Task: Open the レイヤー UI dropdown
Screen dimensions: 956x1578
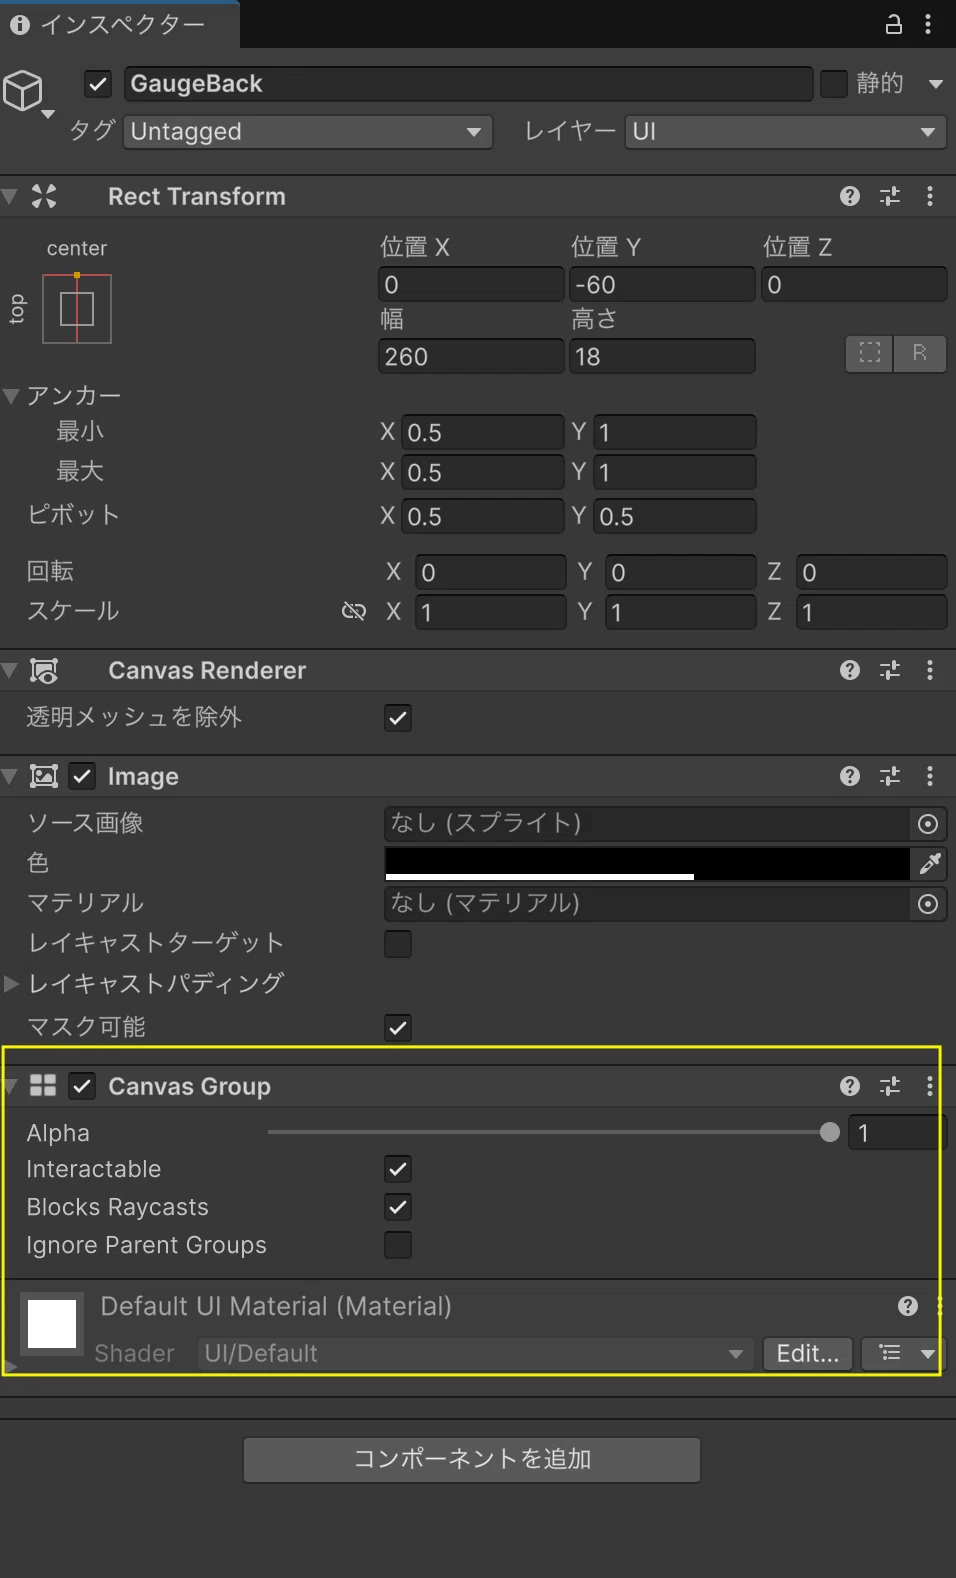Action: [786, 132]
